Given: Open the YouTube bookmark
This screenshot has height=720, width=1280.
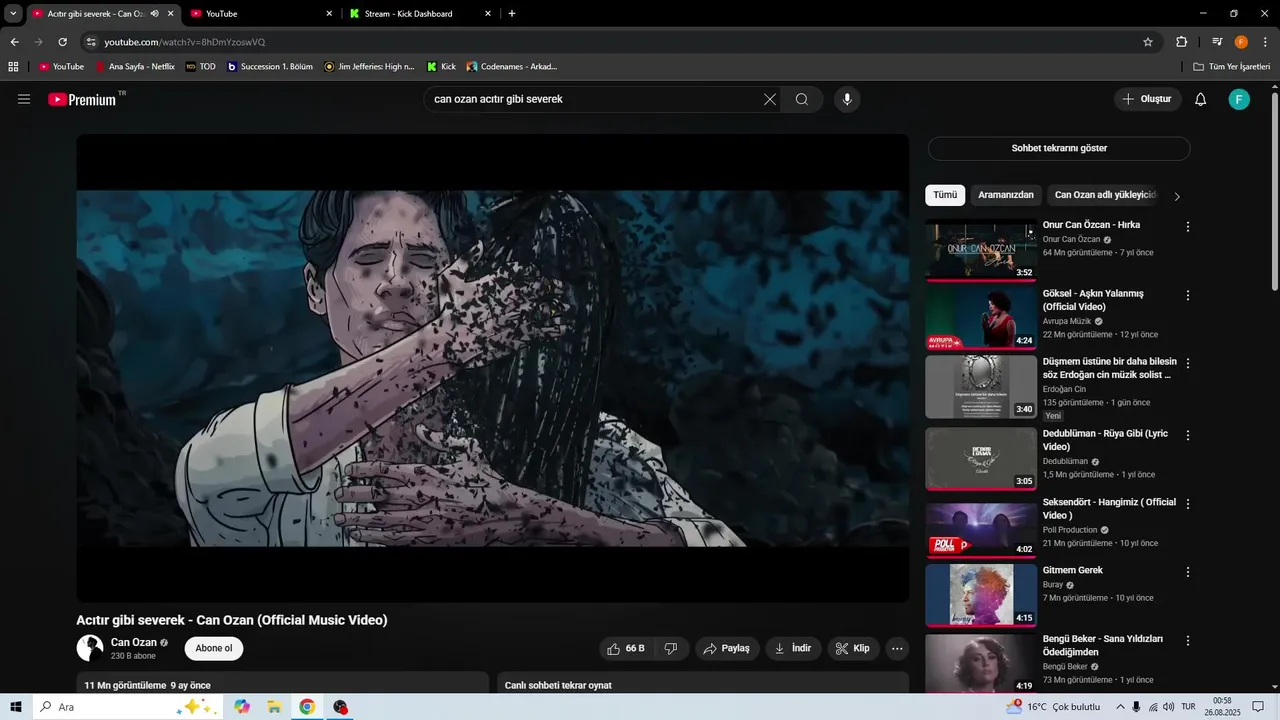Looking at the screenshot, I should (x=61, y=67).
